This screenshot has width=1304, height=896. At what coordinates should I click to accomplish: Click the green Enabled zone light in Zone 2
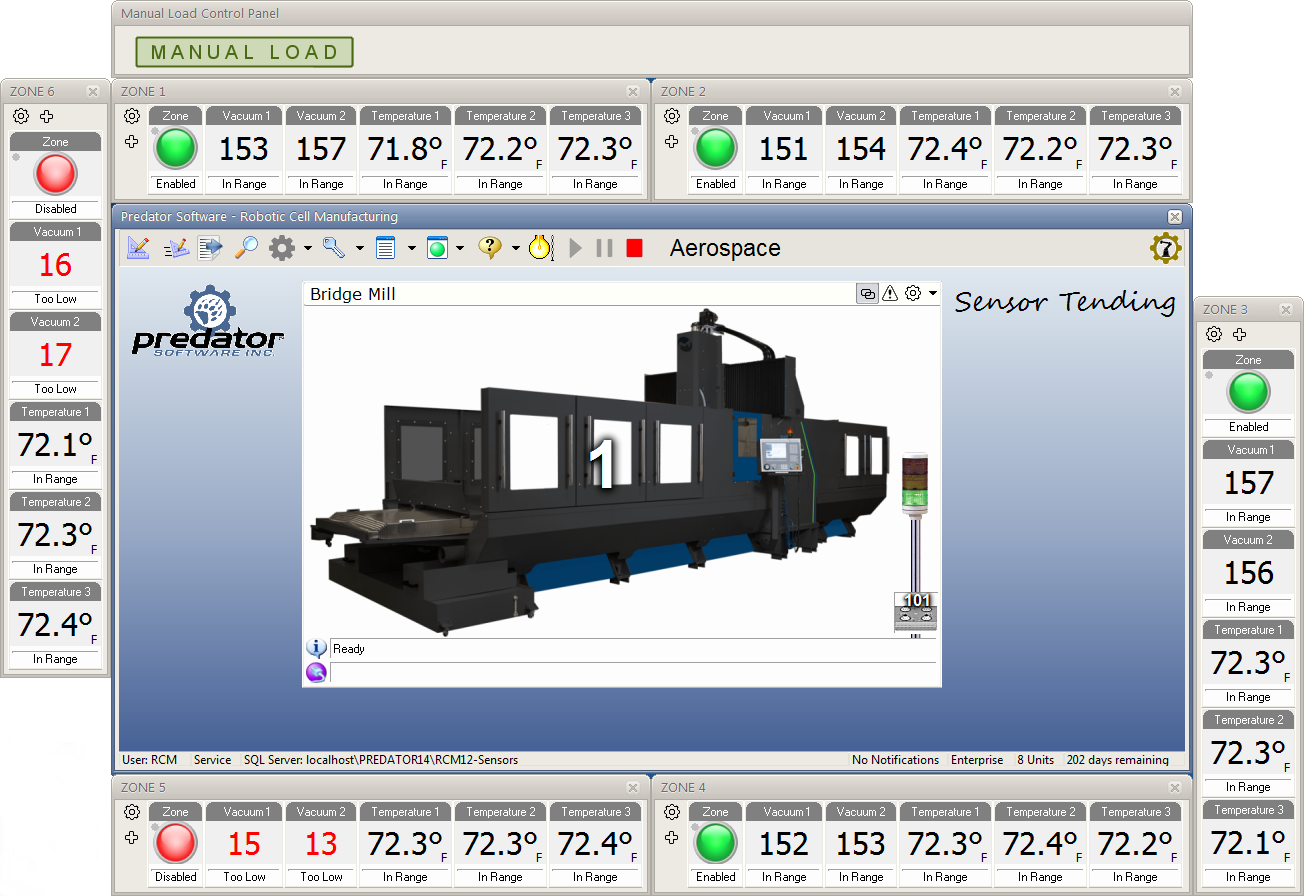pos(715,149)
